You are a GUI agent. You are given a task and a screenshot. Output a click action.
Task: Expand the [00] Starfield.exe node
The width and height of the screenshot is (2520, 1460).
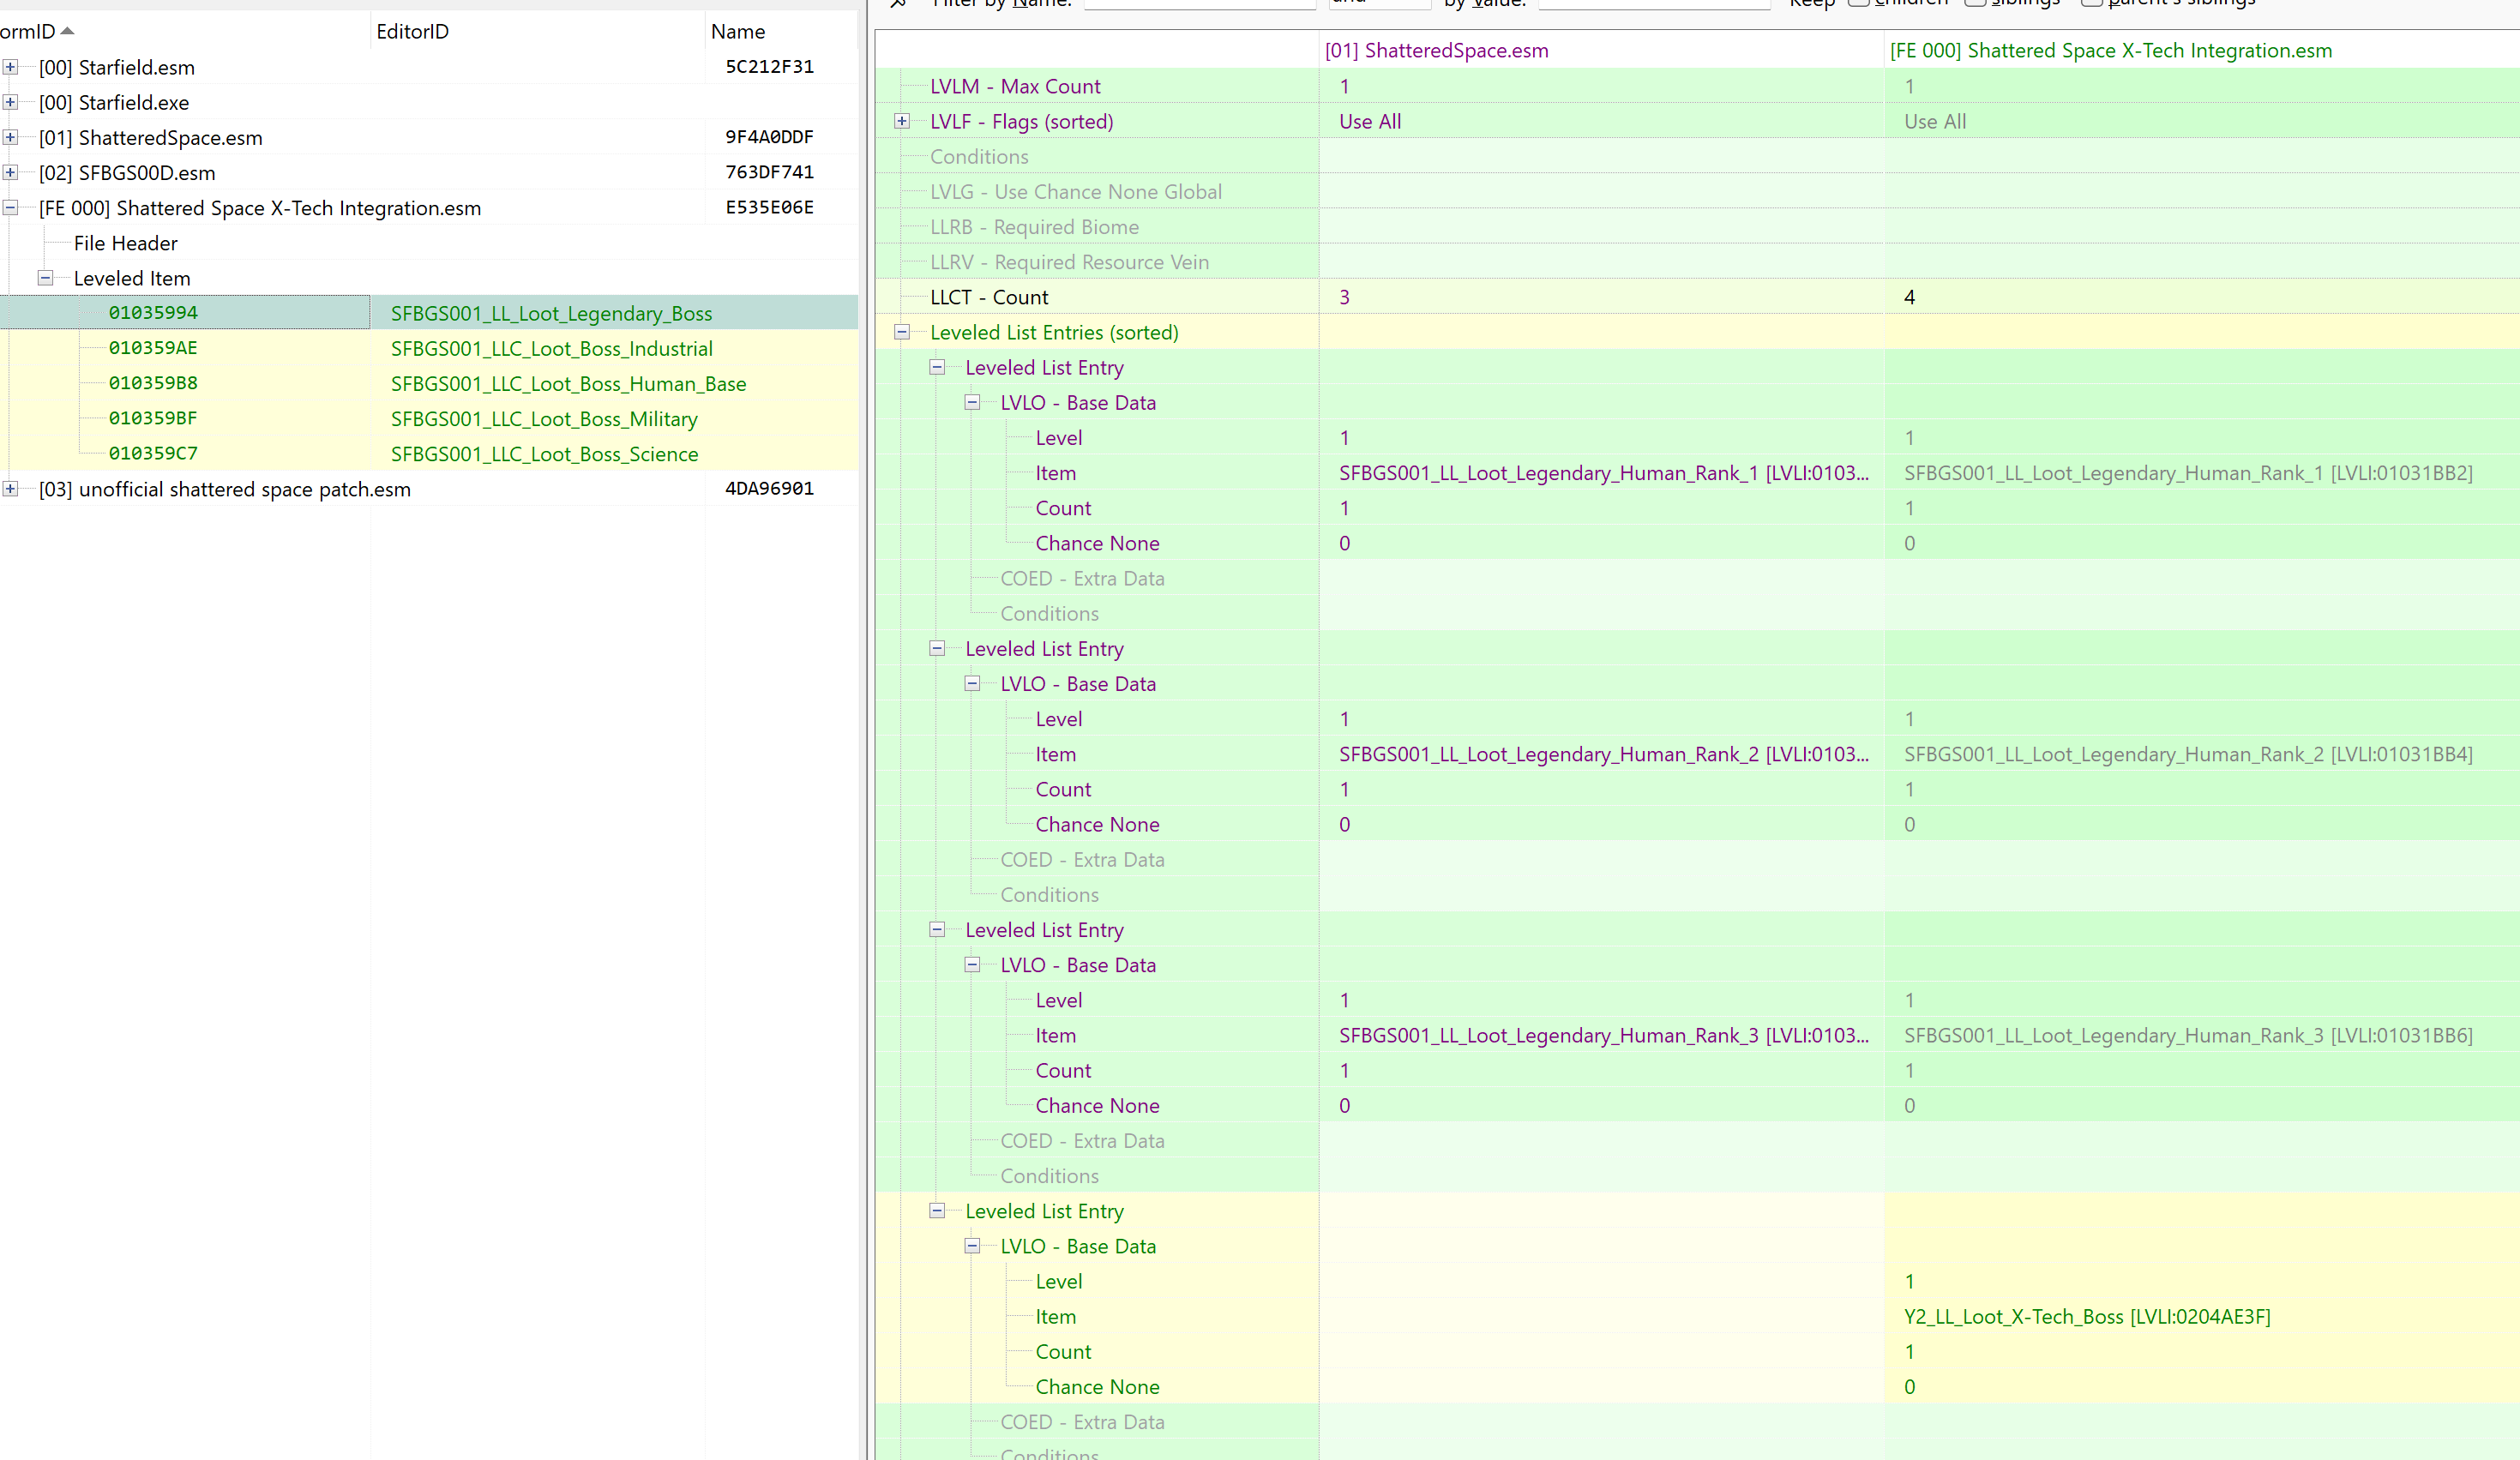pyautogui.click(x=10, y=102)
